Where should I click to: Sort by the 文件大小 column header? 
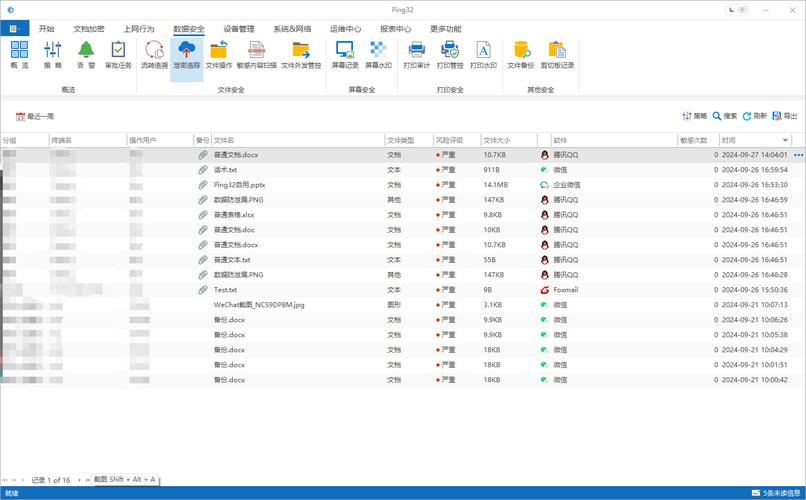508,140
